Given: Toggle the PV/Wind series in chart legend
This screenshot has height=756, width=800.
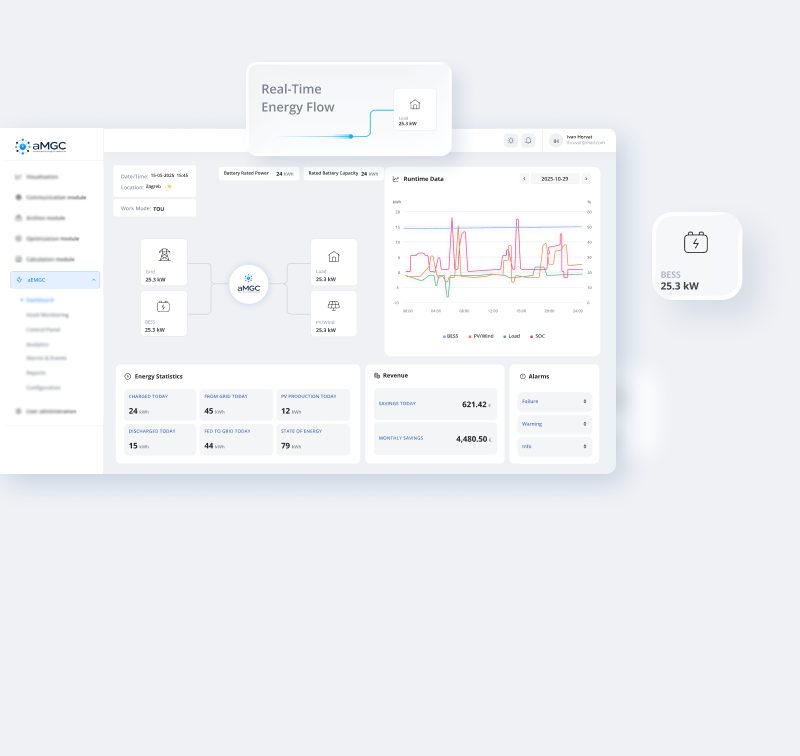Looking at the screenshot, I should coord(481,336).
